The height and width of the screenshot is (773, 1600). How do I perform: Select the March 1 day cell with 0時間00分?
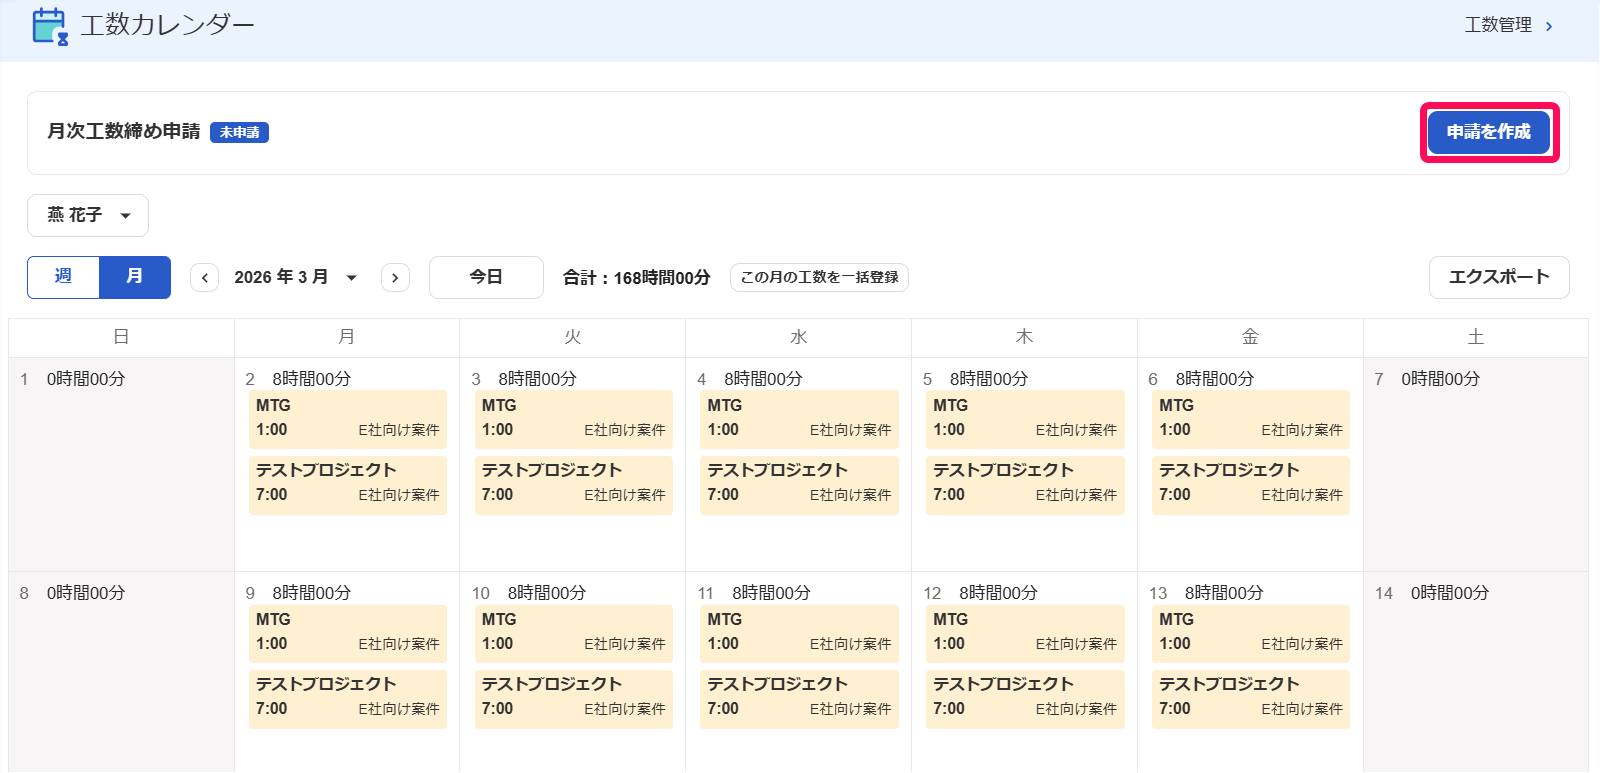[121, 464]
